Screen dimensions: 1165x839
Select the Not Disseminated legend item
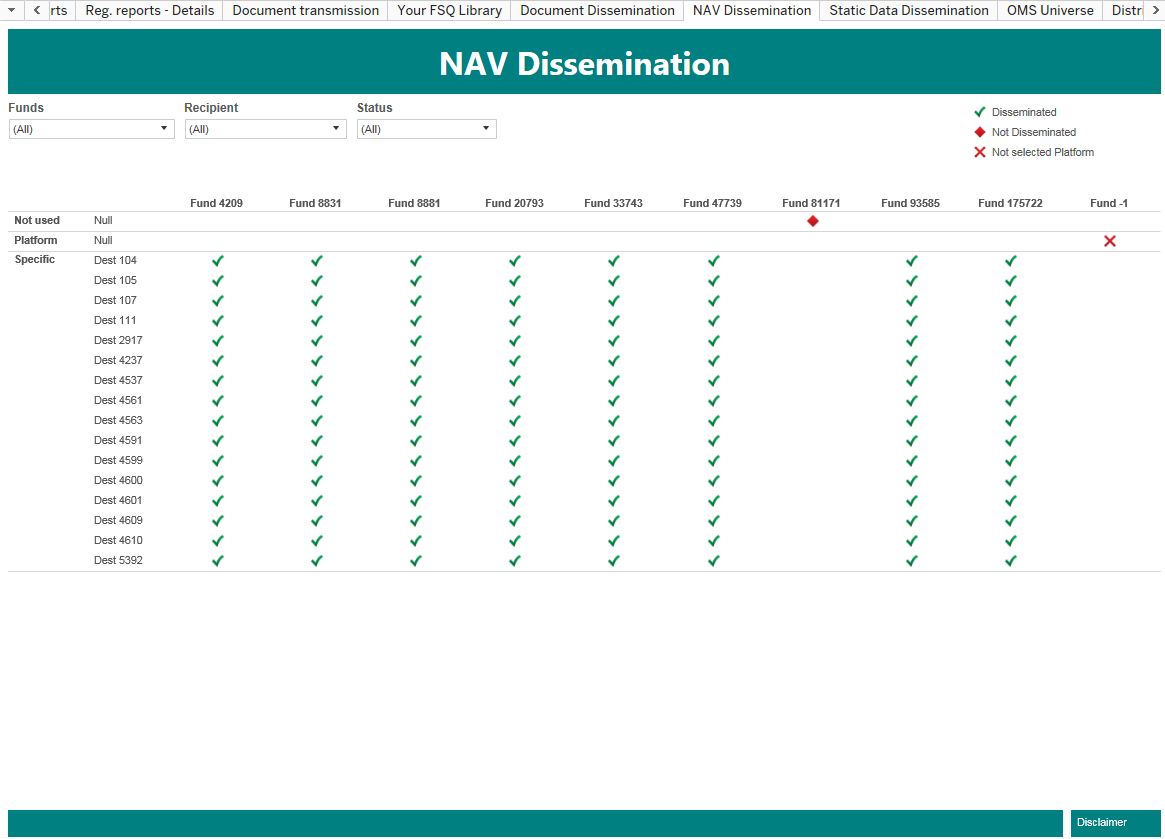coord(1033,133)
